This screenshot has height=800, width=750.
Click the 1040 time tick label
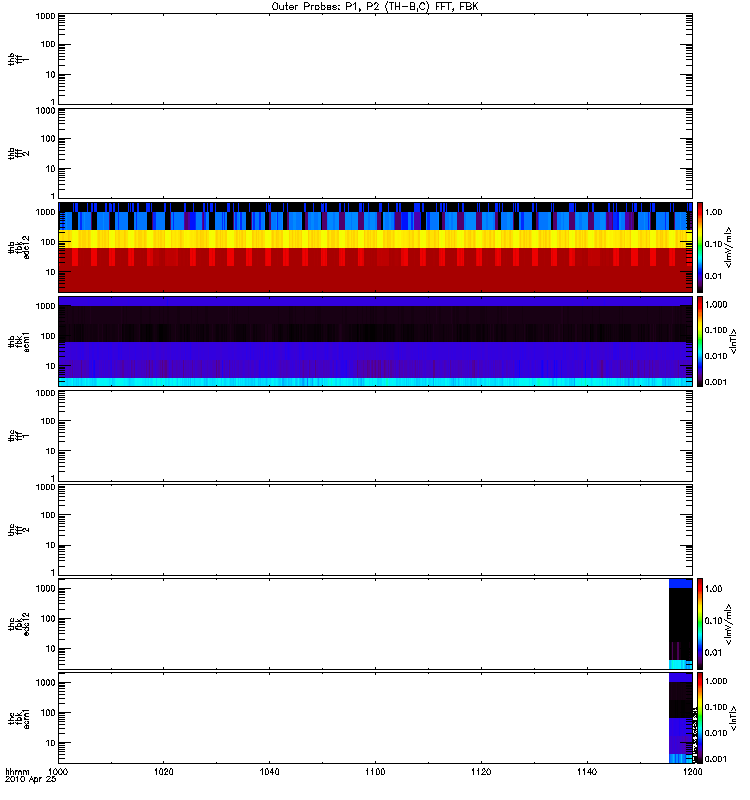click(x=269, y=772)
